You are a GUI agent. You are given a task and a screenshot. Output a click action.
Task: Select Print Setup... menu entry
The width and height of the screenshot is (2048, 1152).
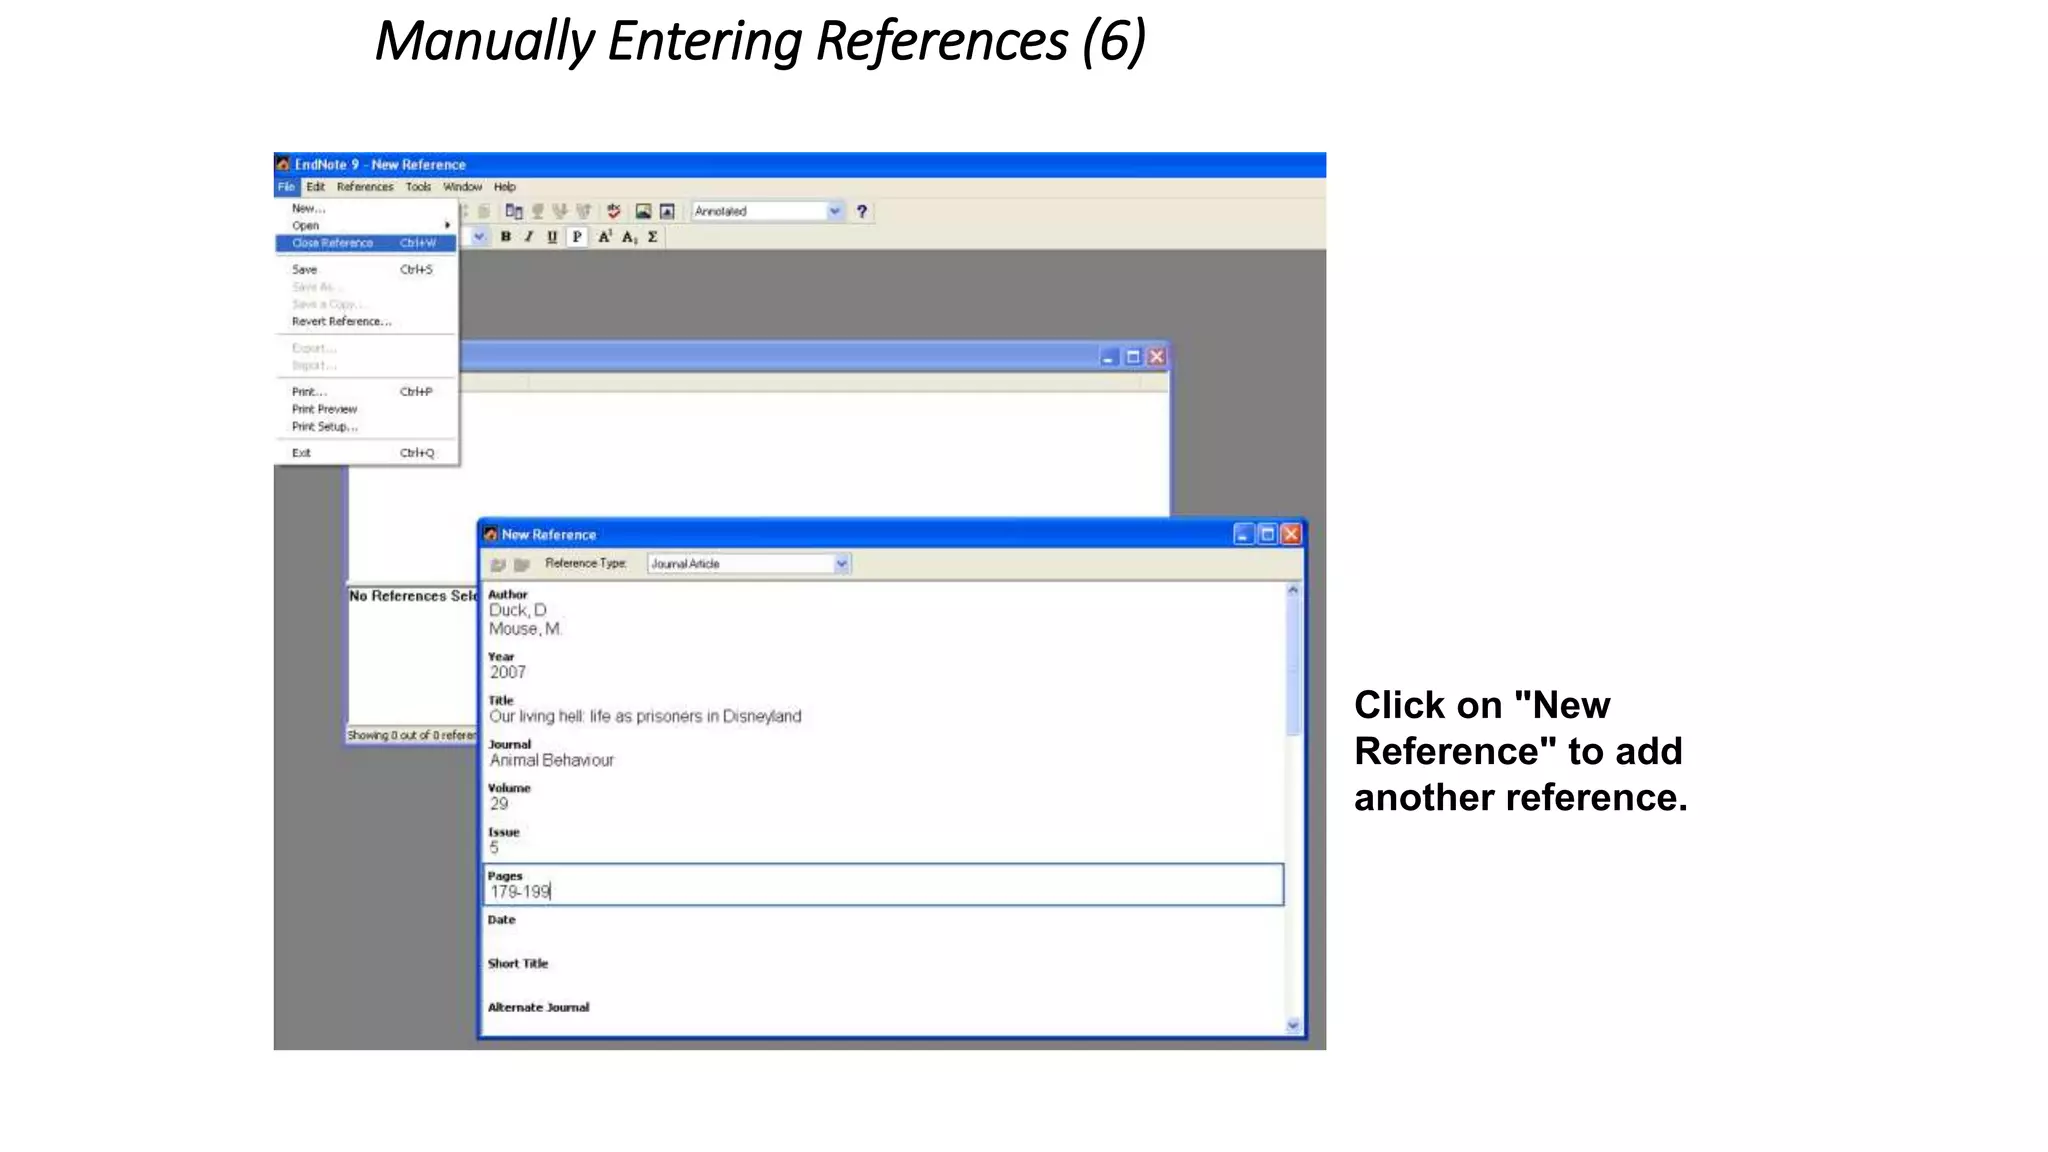pos(366,427)
